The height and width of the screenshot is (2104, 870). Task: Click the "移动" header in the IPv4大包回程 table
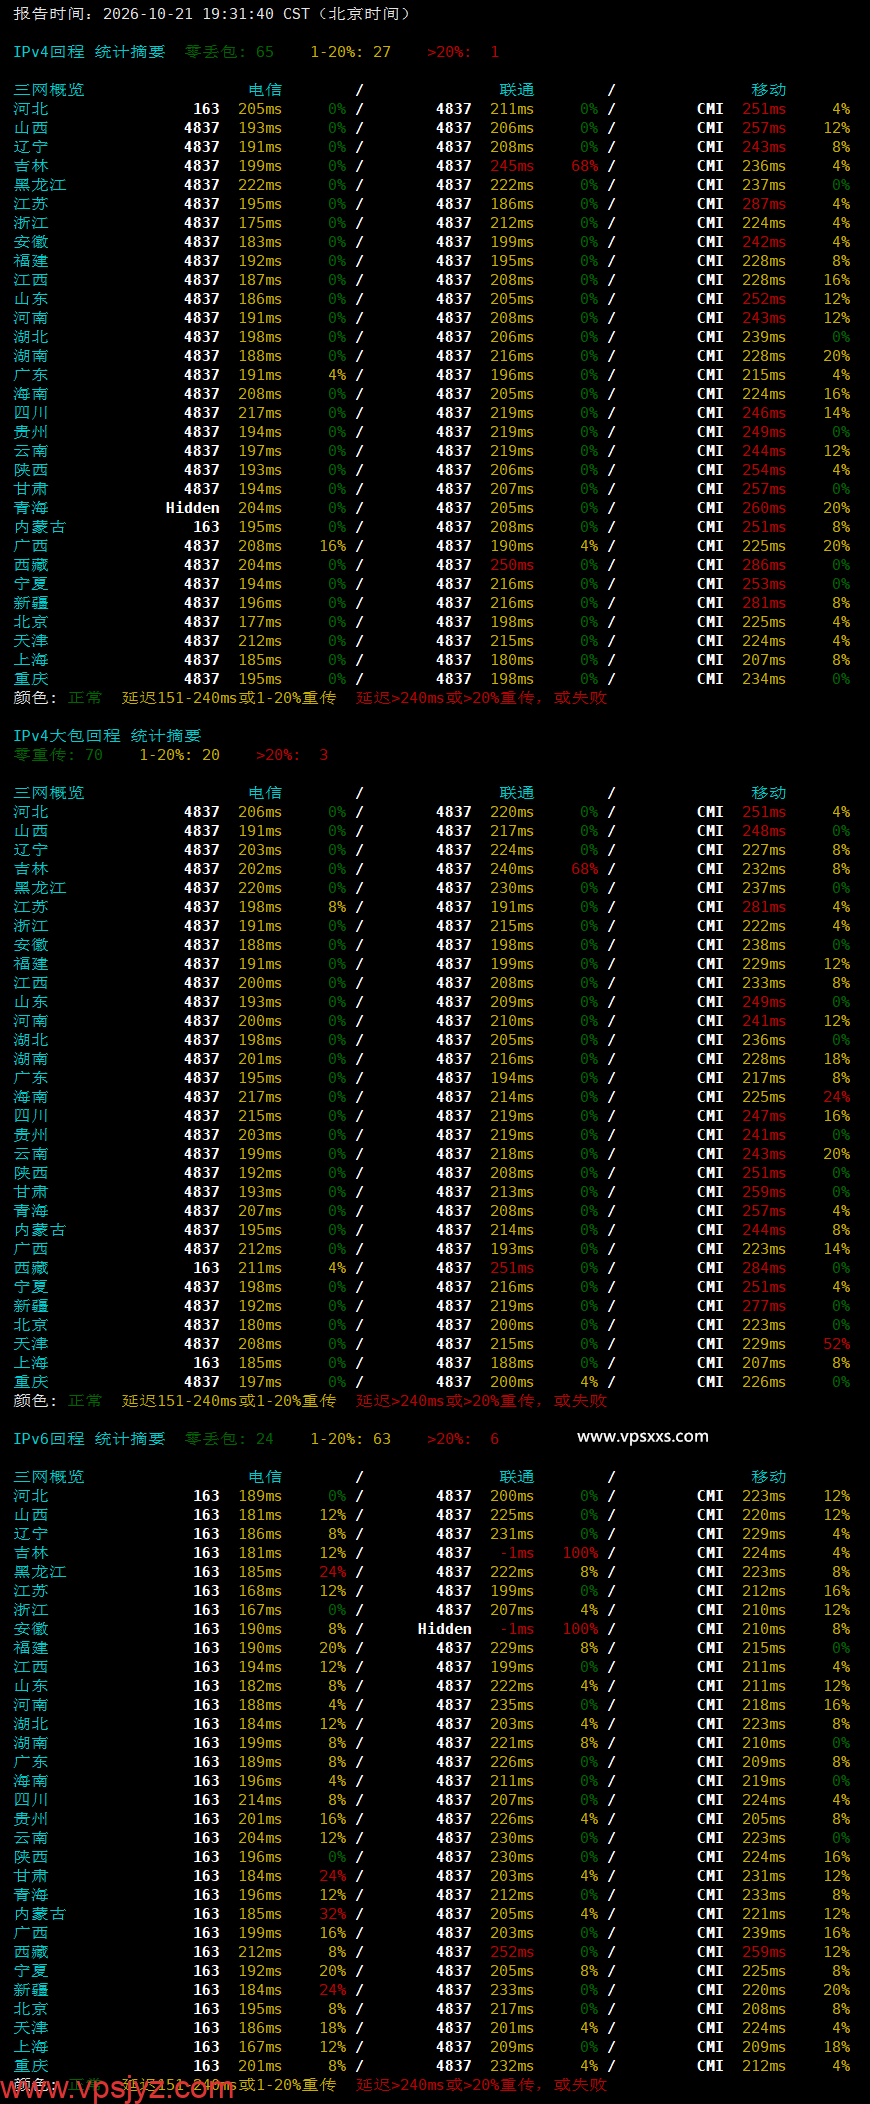[x=769, y=793]
